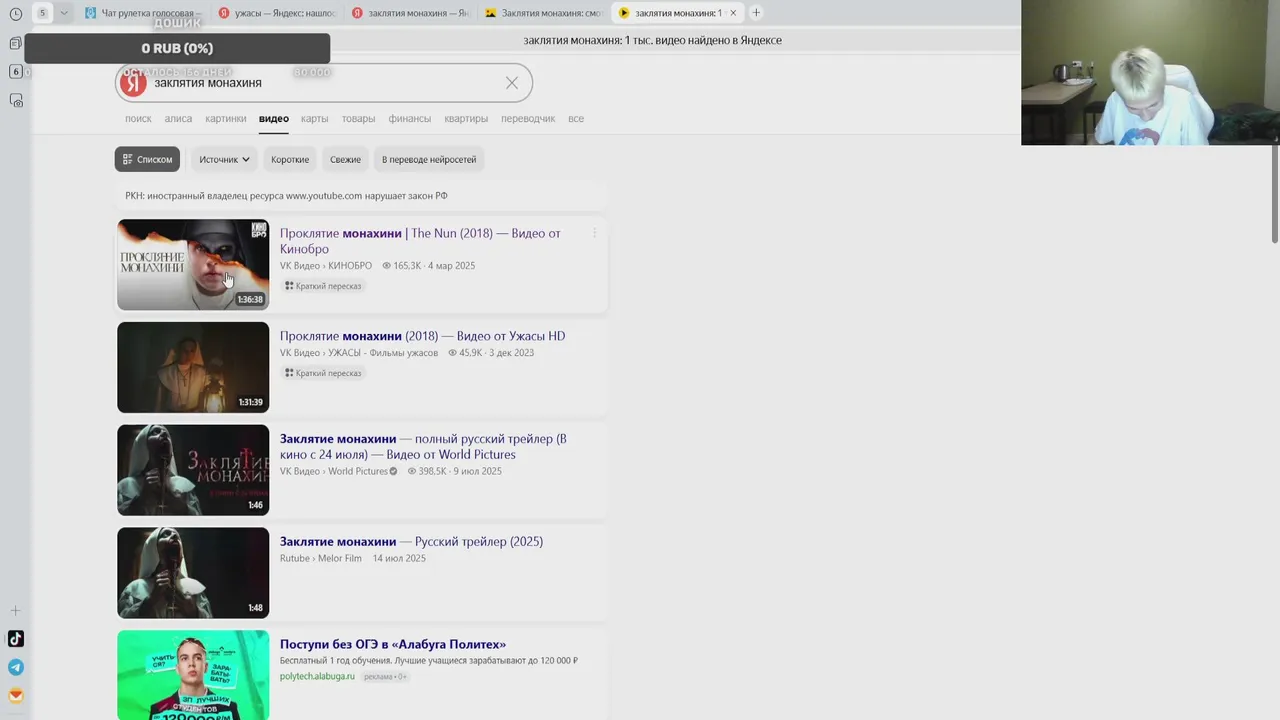Open the more options dots for Кинобро video
Screen dimensions: 1280x720
click(594, 233)
